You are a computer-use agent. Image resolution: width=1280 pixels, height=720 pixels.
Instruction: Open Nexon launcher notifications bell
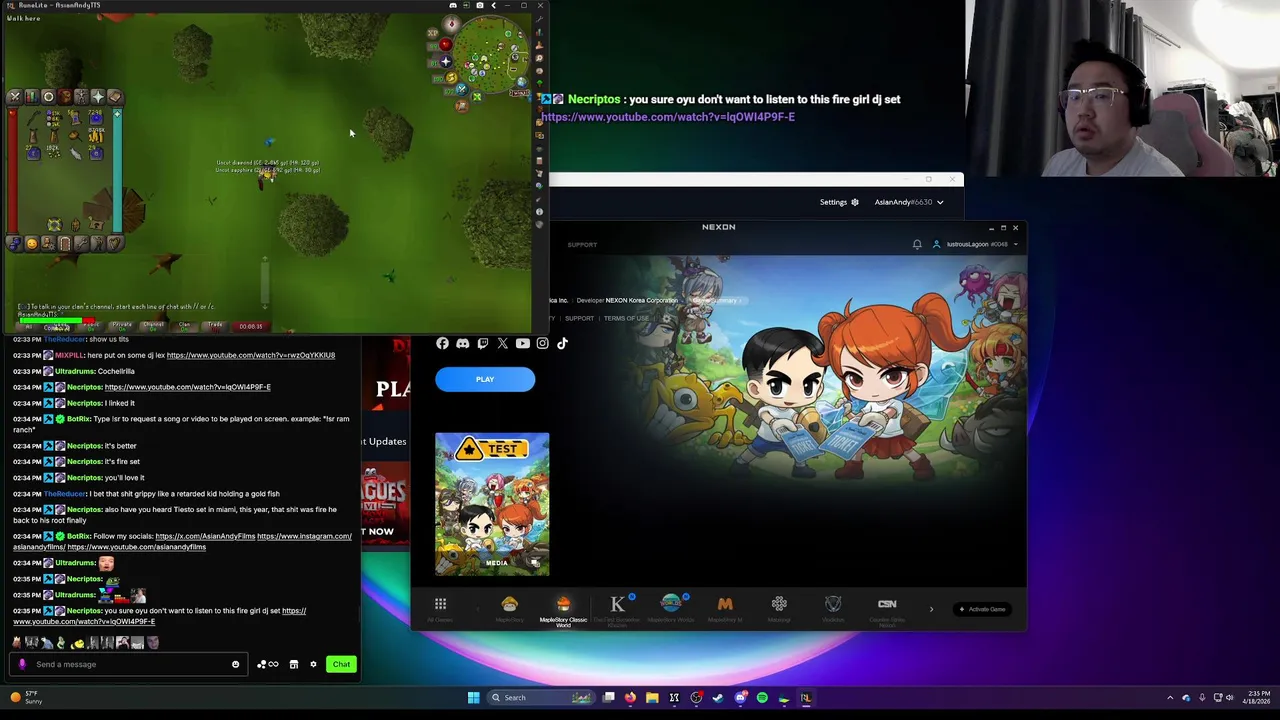[x=917, y=244]
